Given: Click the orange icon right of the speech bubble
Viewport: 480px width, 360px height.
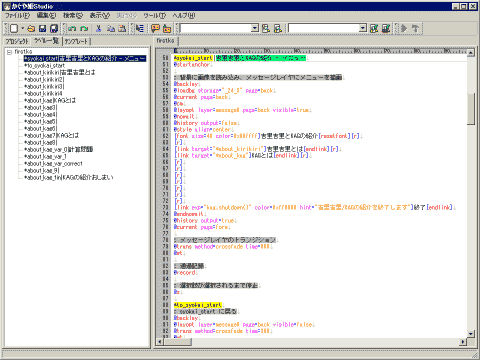Looking at the screenshot, I should point(167,29).
